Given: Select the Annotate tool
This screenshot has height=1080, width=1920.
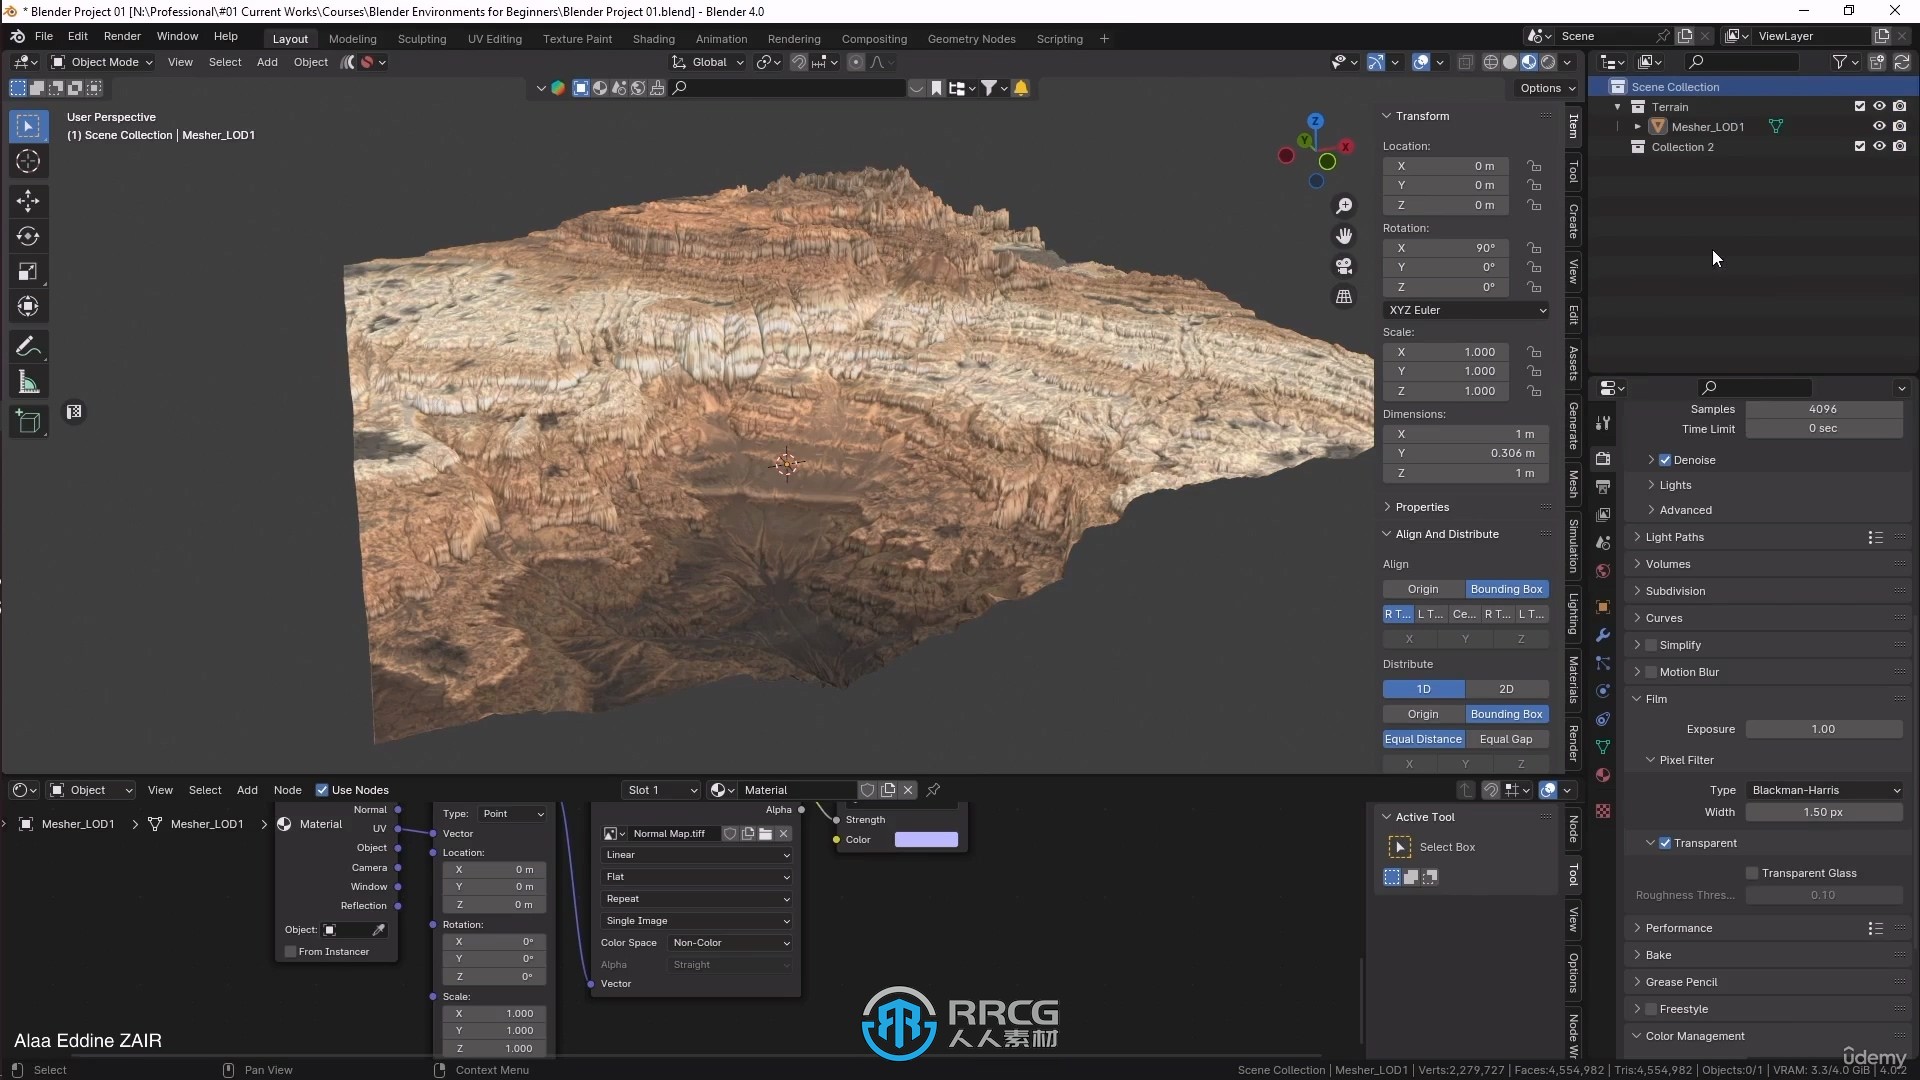Looking at the screenshot, I should point(28,347).
